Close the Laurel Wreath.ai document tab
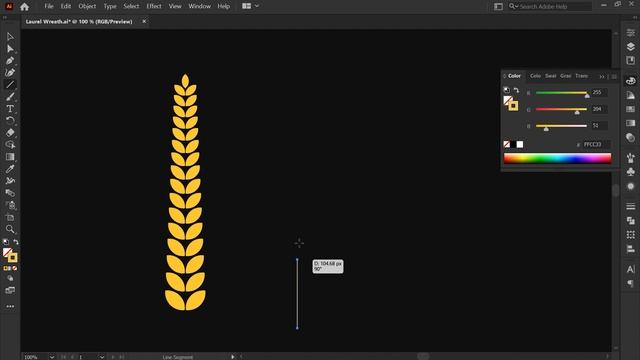The width and height of the screenshot is (640, 360). coord(144,21)
